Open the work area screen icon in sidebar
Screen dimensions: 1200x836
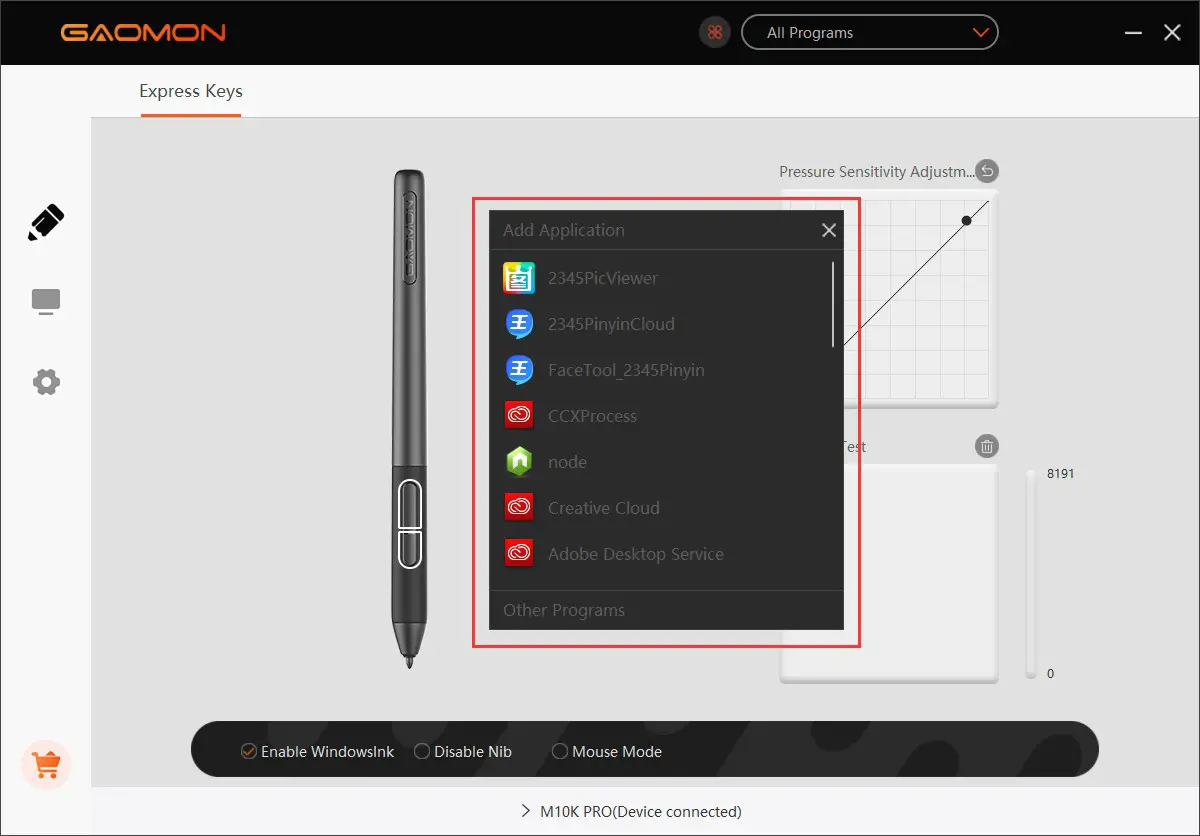46,301
